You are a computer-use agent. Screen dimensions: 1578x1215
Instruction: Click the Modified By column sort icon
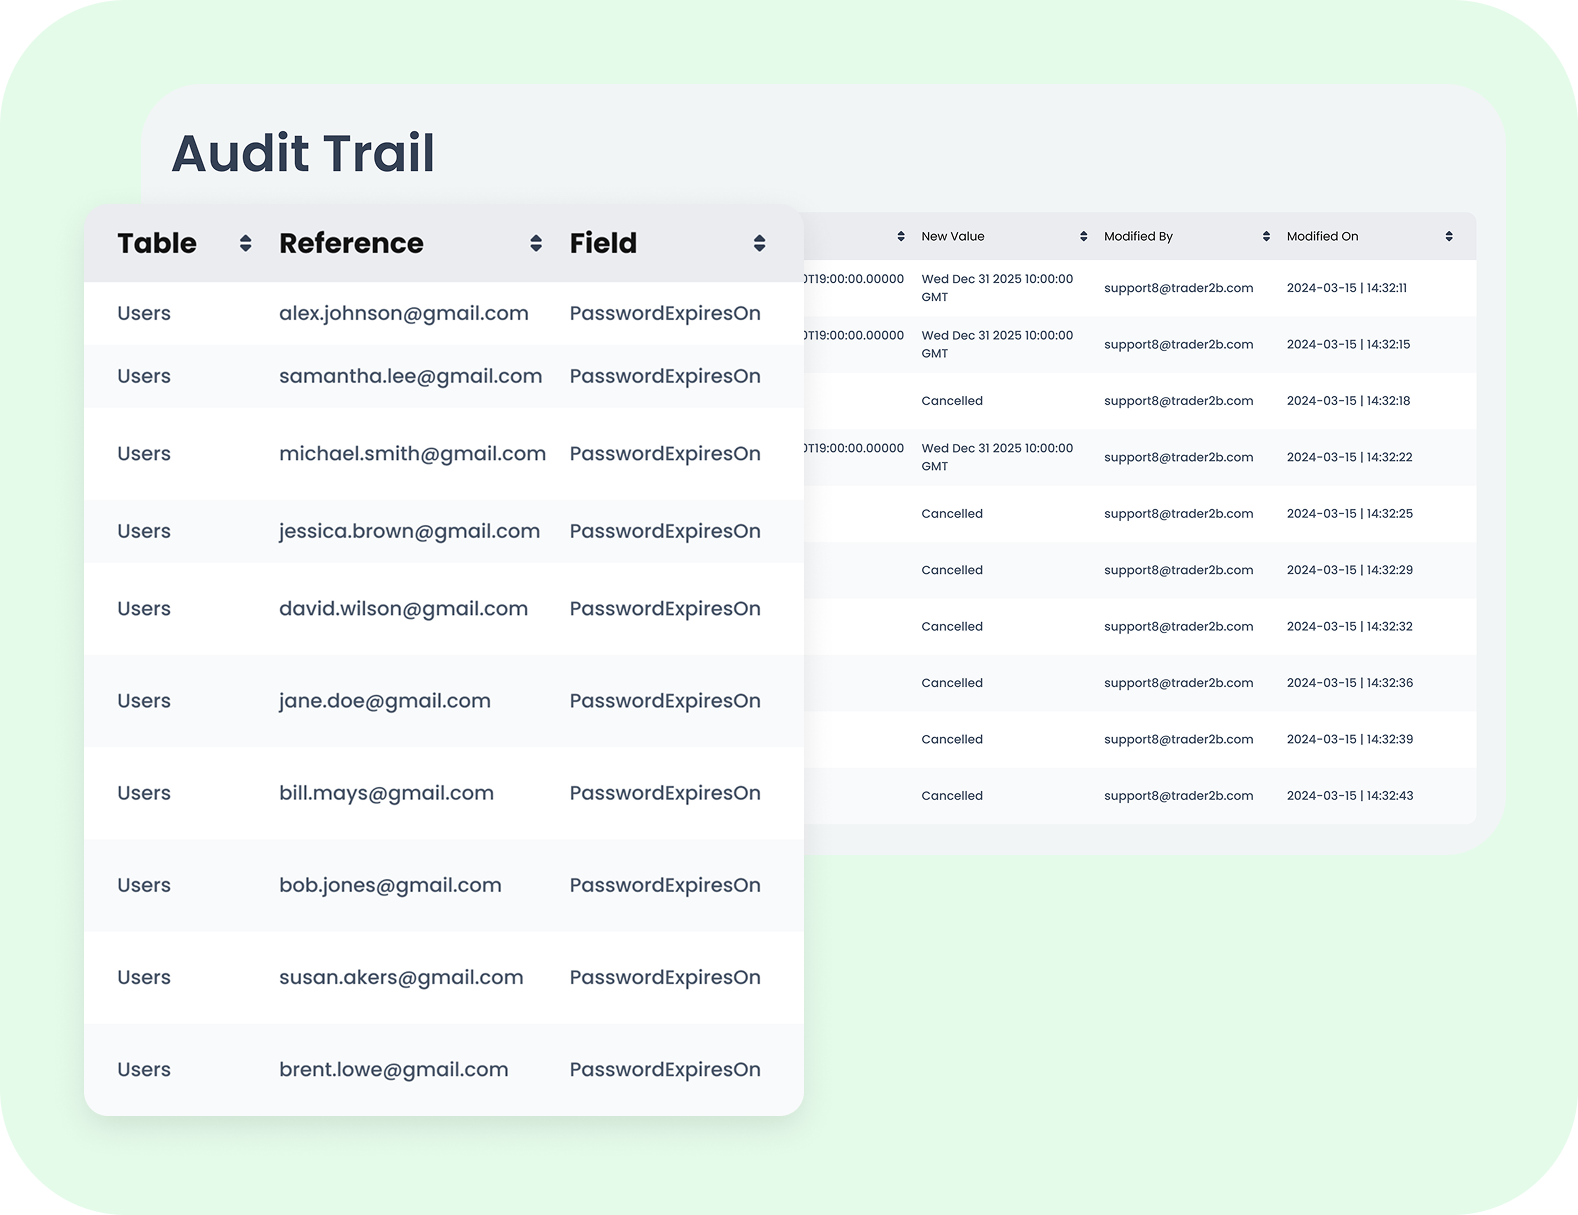[x=1266, y=237]
